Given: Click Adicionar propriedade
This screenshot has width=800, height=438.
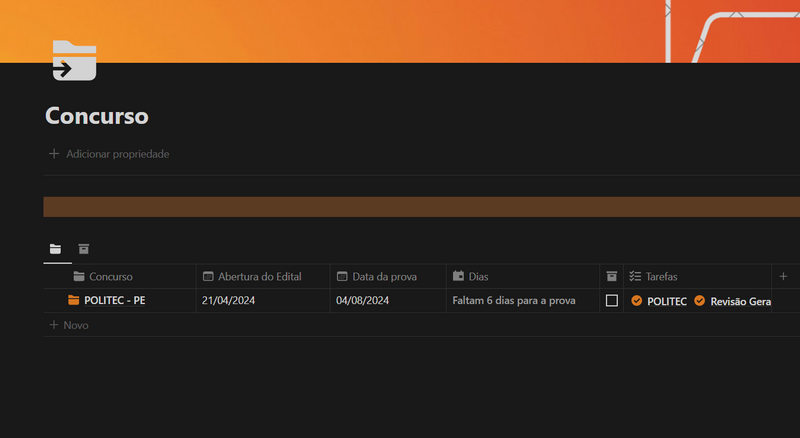Looking at the screenshot, I should [117, 154].
